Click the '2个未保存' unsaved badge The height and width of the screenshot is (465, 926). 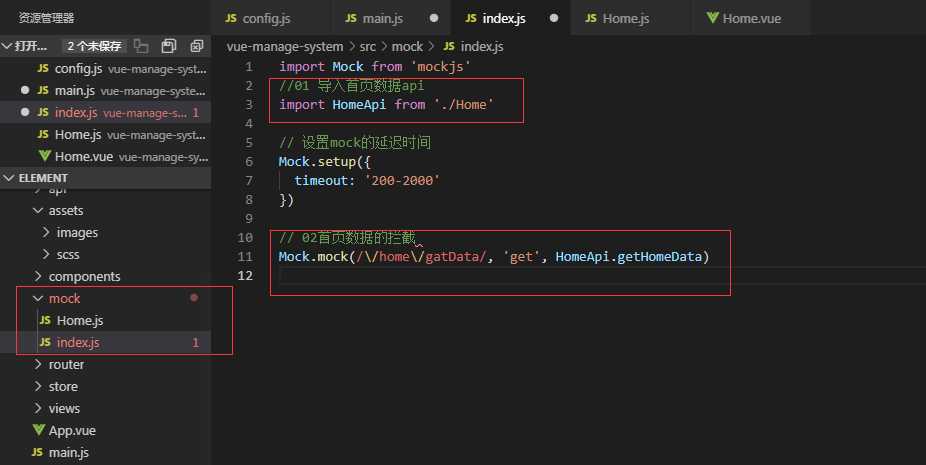tap(94, 46)
